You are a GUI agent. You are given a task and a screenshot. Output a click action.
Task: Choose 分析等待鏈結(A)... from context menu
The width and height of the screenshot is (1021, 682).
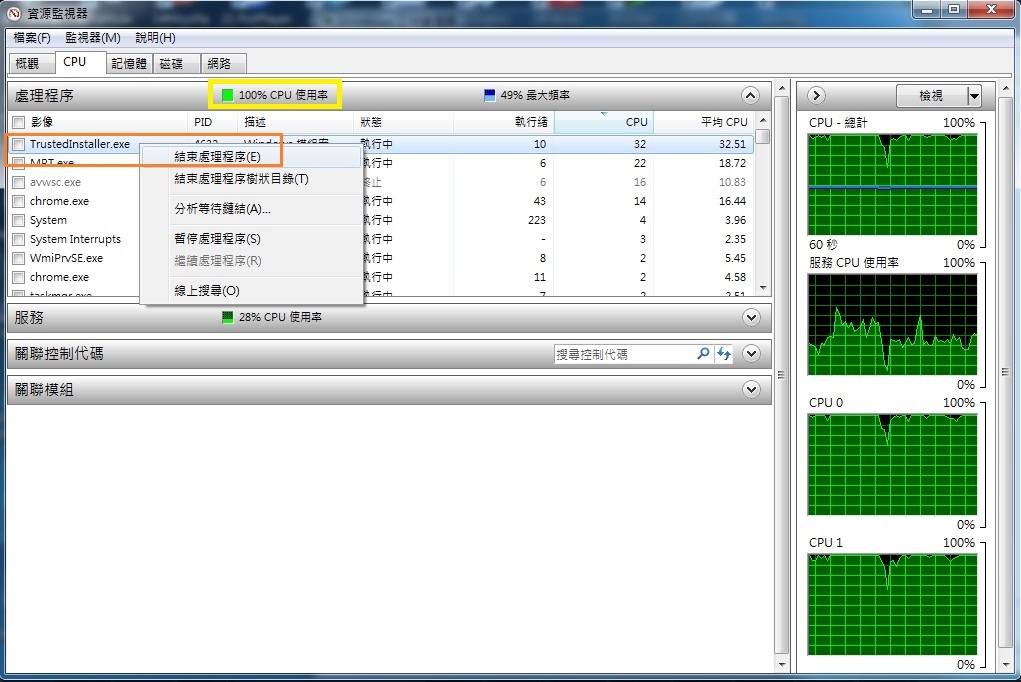[251, 208]
